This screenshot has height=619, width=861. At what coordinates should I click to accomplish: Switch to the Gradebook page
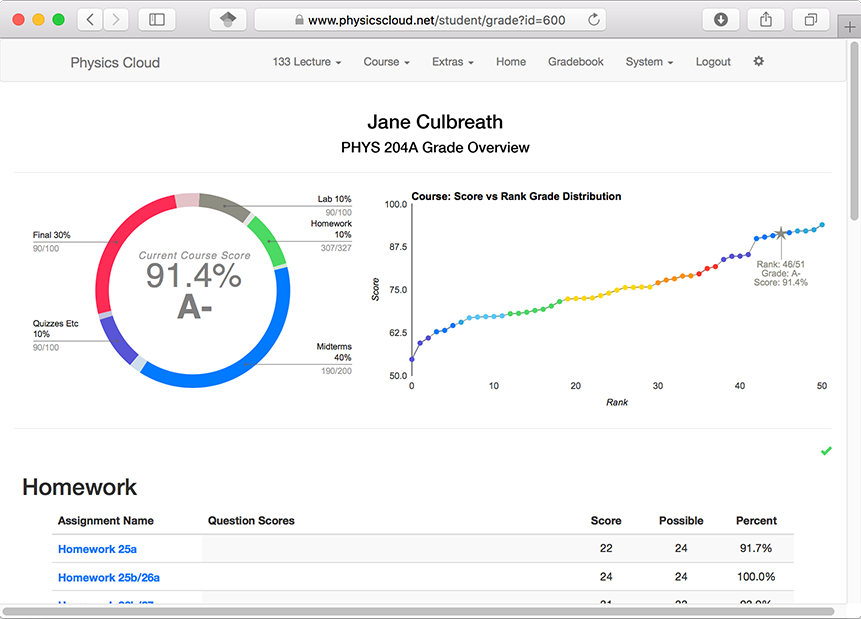tap(576, 61)
